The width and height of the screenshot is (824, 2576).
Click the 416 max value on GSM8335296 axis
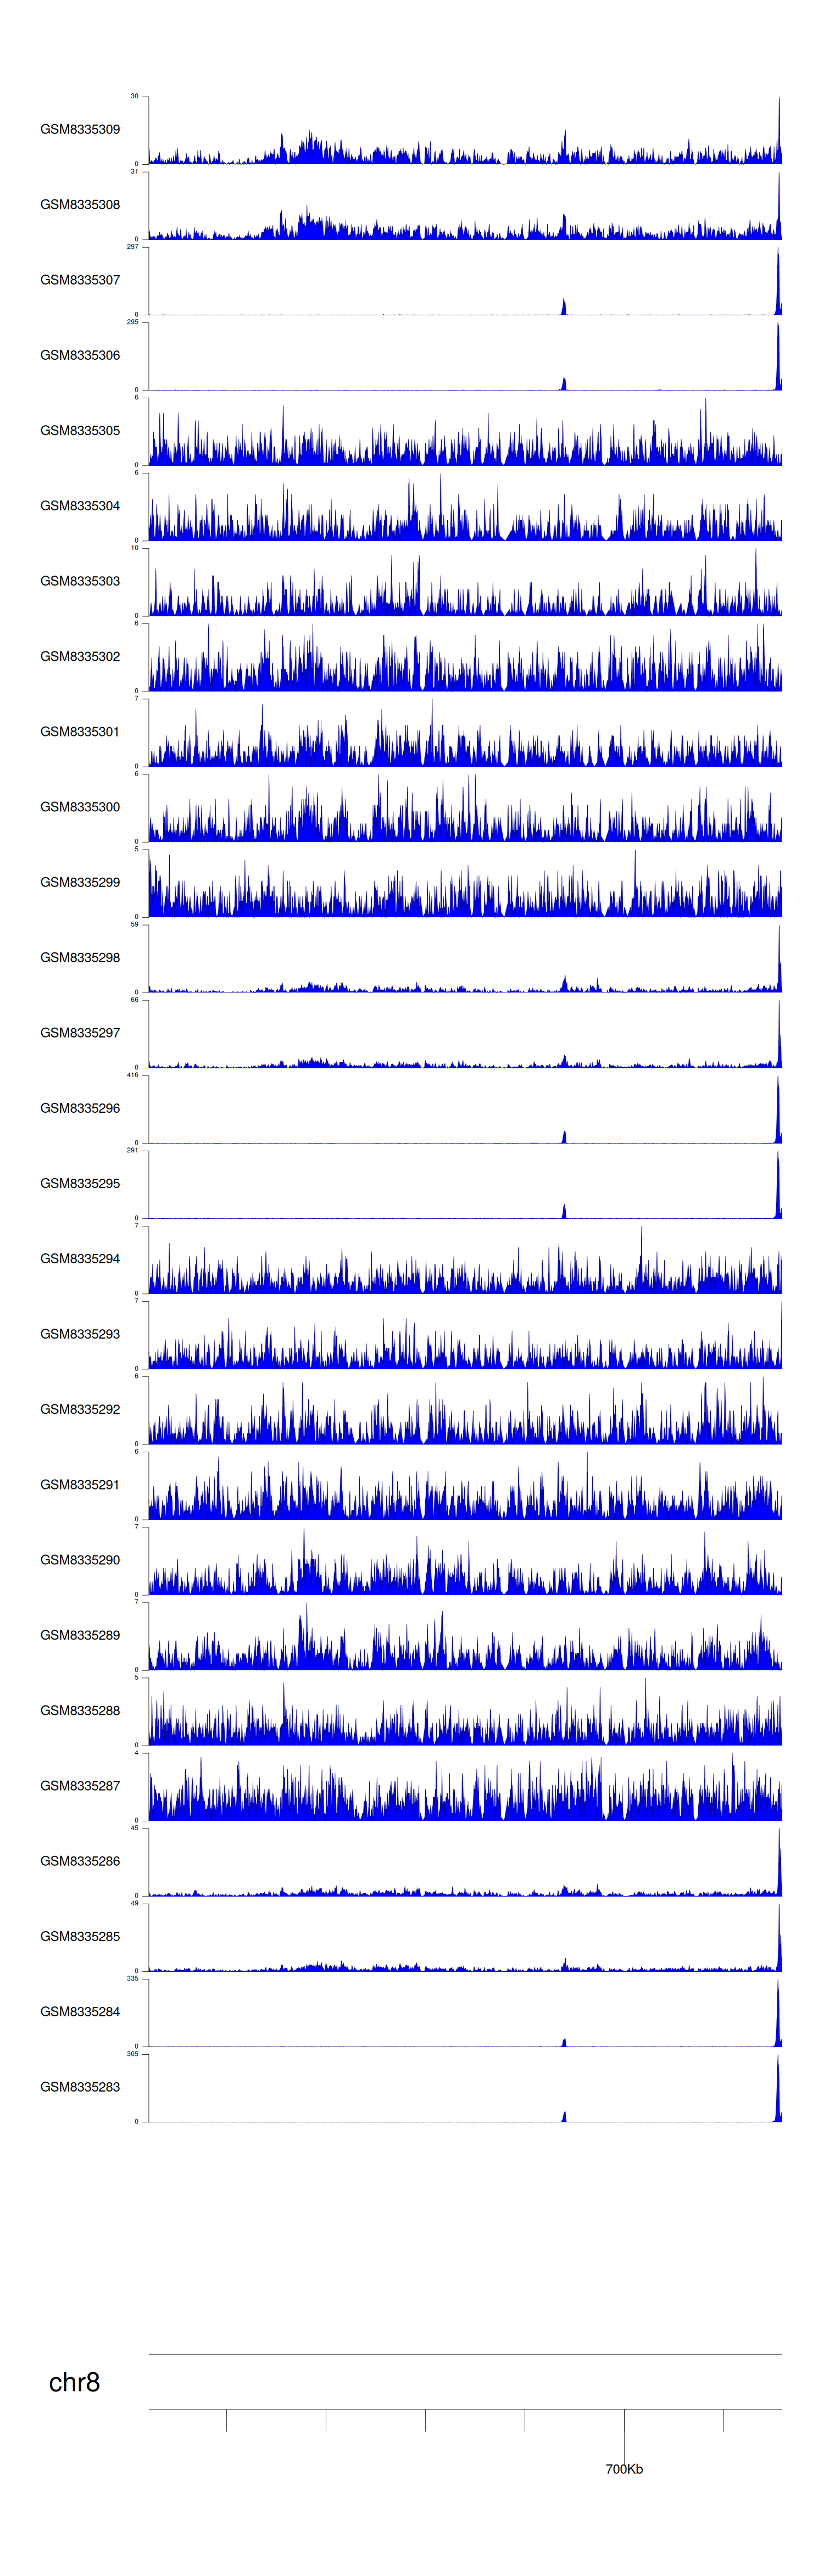[x=132, y=1075]
